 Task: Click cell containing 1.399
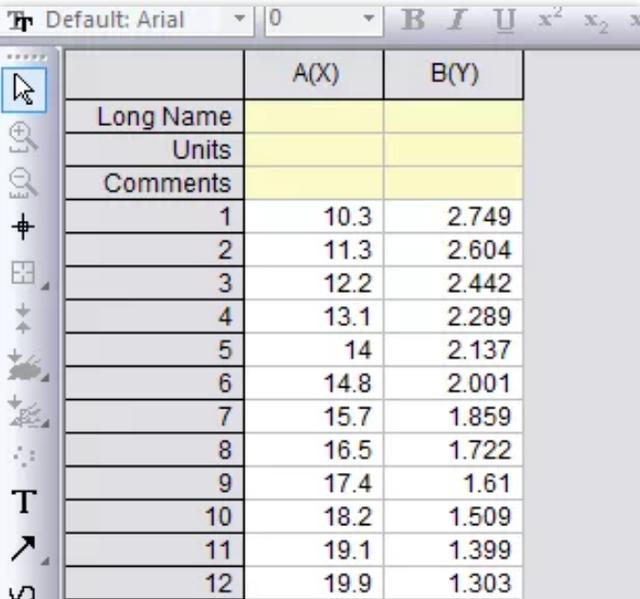(x=453, y=550)
